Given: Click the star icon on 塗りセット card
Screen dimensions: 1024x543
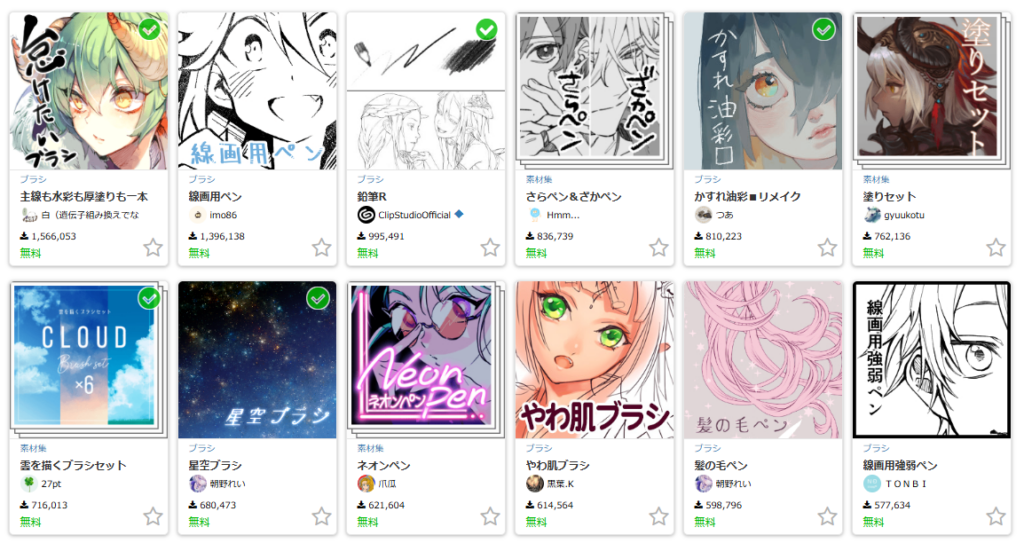Looking at the screenshot, I should (x=995, y=248).
